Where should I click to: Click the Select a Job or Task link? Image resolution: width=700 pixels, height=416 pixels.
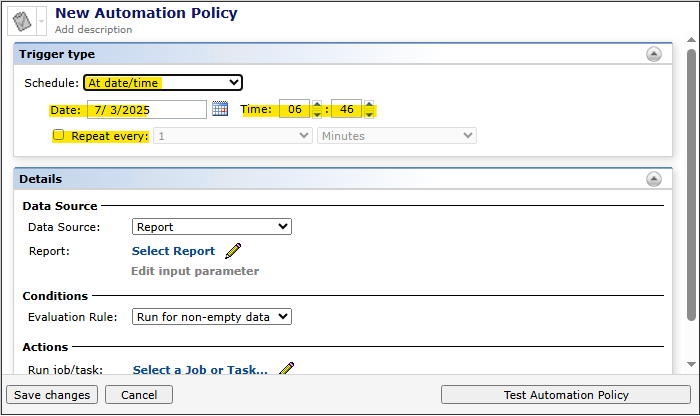tap(200, 370)
